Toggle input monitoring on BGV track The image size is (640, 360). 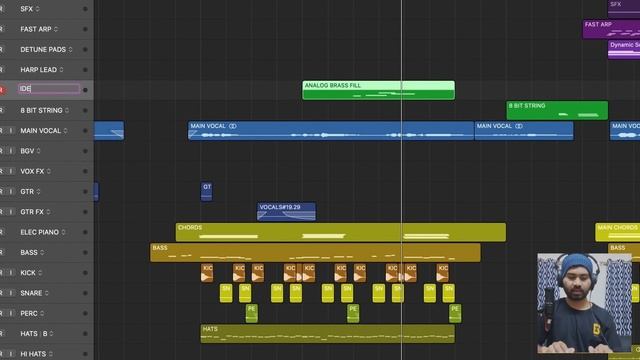point(11,151)
